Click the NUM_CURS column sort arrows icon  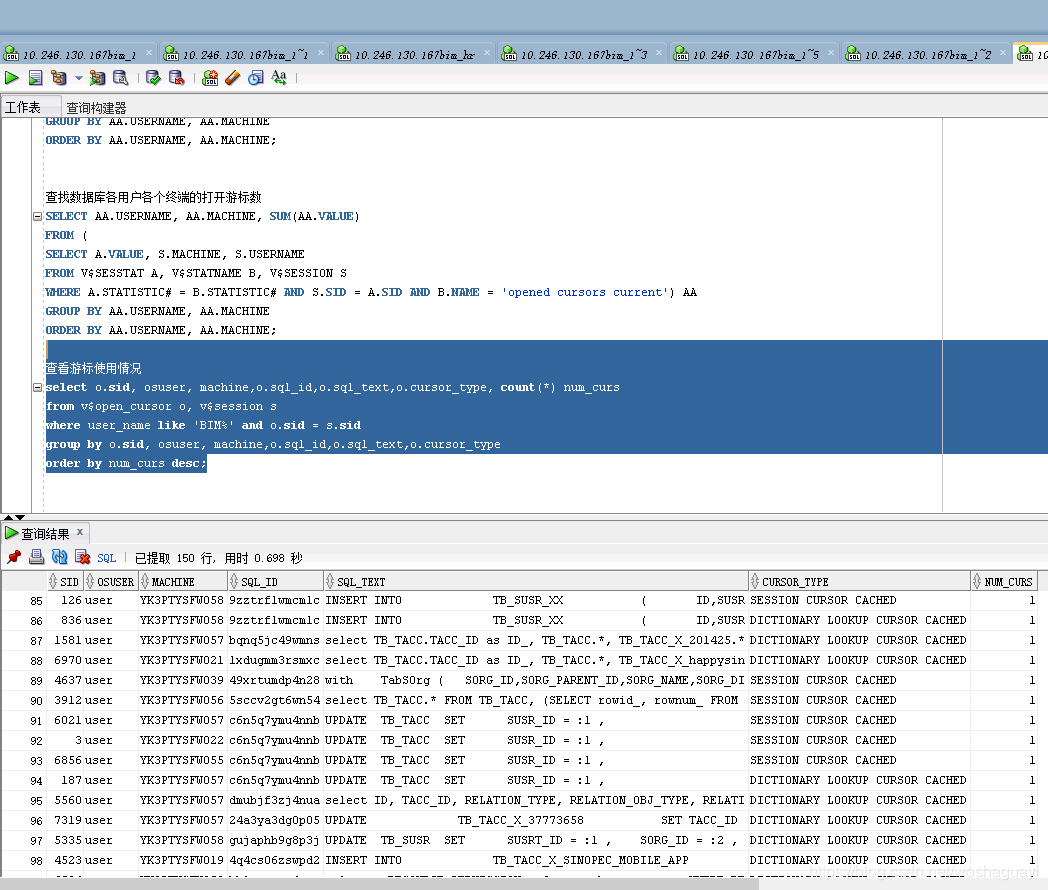click(977, 581)
